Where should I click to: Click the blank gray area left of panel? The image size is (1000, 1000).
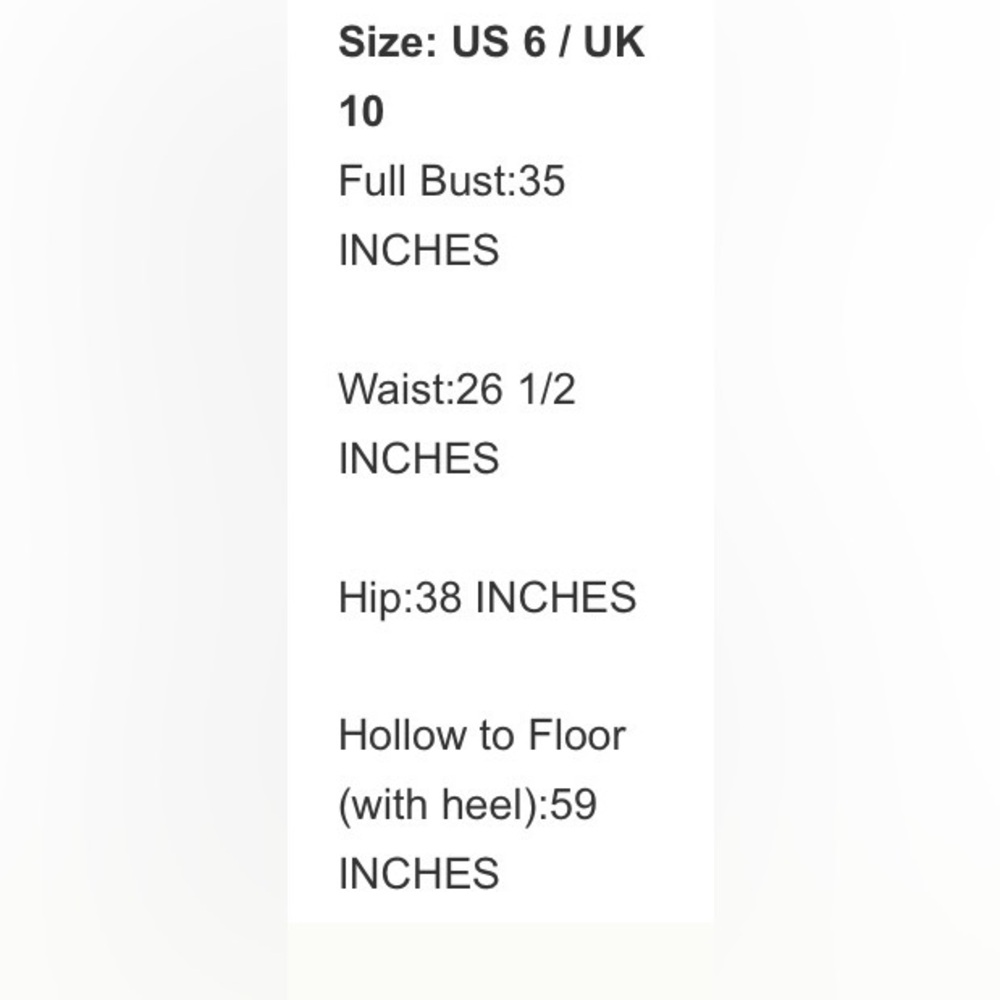pos(143,500)
